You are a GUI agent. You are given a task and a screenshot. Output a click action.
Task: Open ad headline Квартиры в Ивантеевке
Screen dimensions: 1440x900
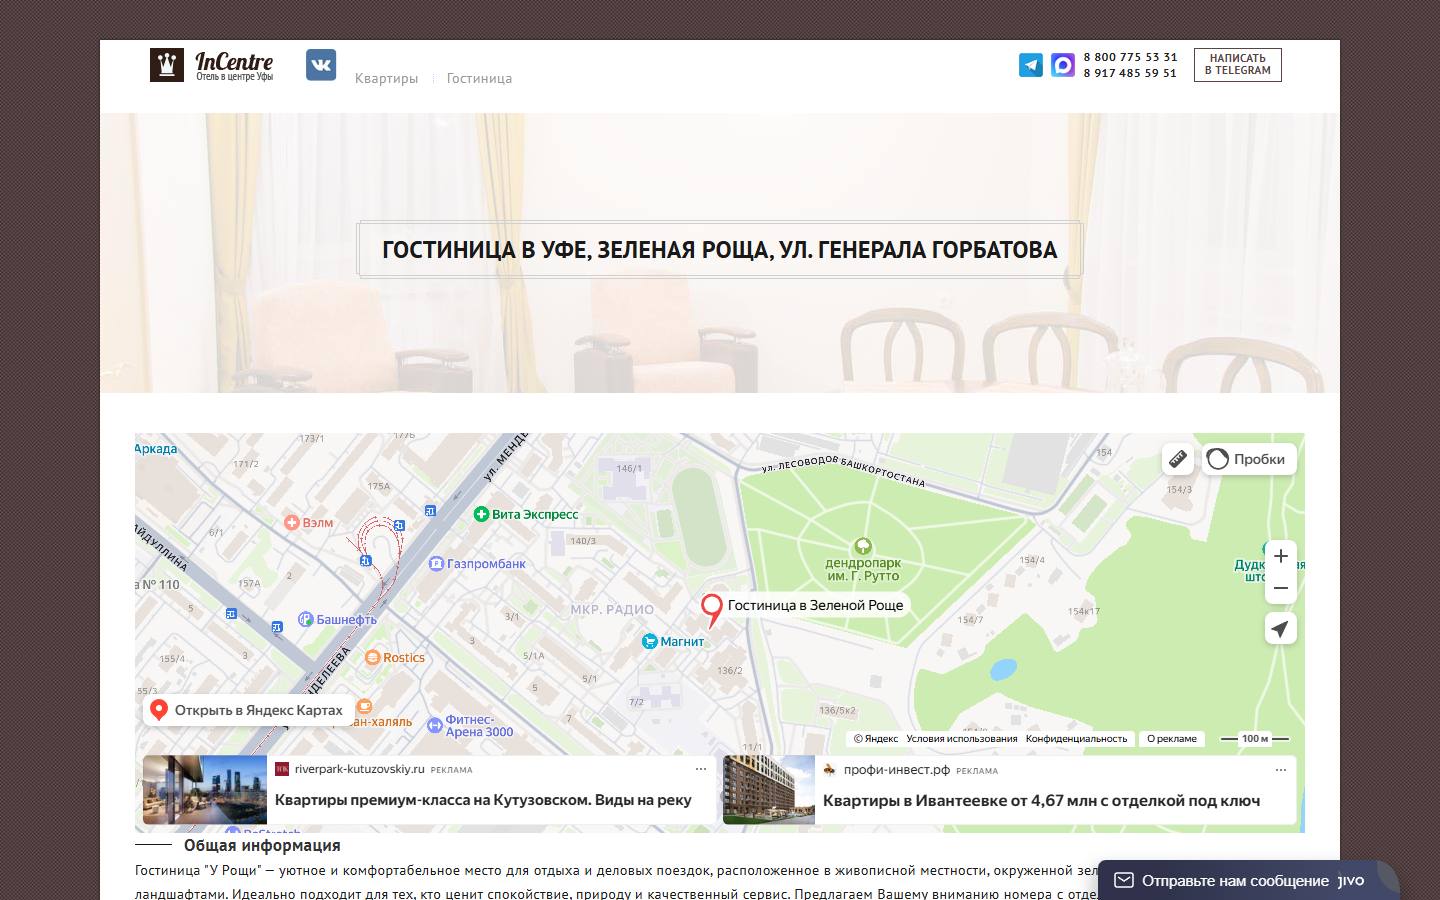[x=1041, y=800]
